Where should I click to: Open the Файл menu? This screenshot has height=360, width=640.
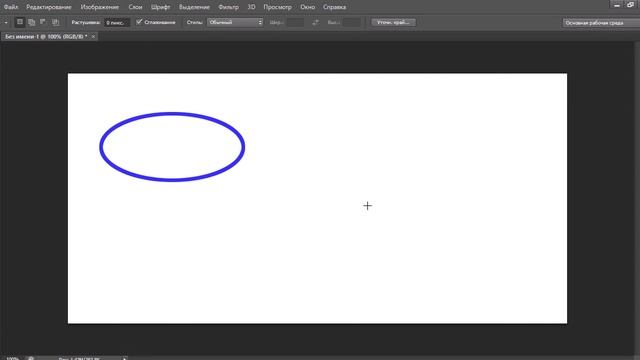click(11, 7)
